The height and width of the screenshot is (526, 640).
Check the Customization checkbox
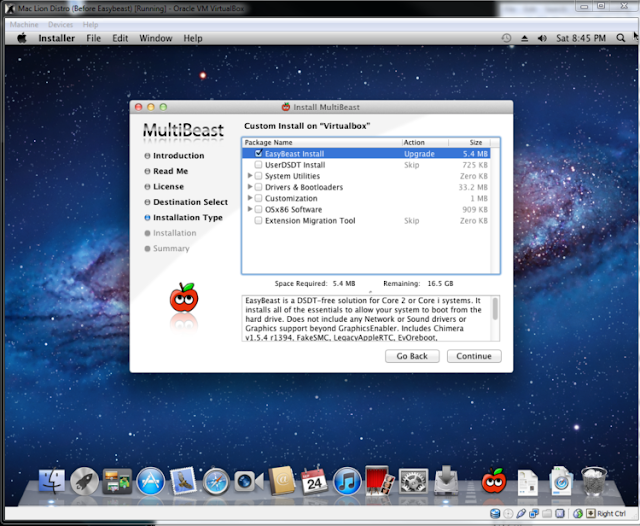click(258, 198)
